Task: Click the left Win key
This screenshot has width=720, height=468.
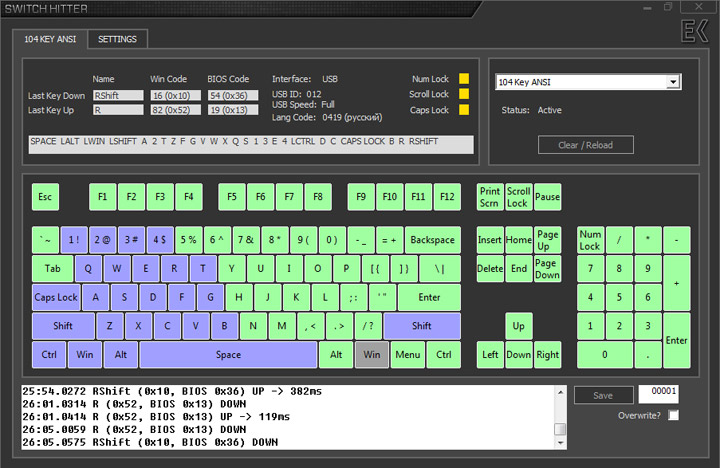Action: 84,355
